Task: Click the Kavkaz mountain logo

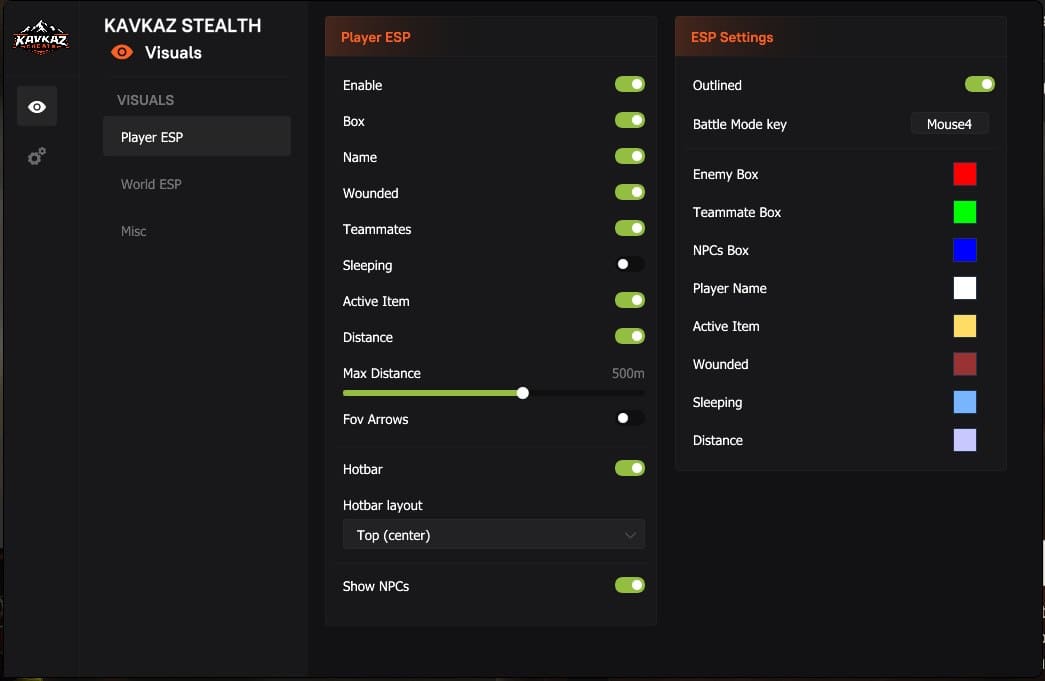Action: pos(41,37)
